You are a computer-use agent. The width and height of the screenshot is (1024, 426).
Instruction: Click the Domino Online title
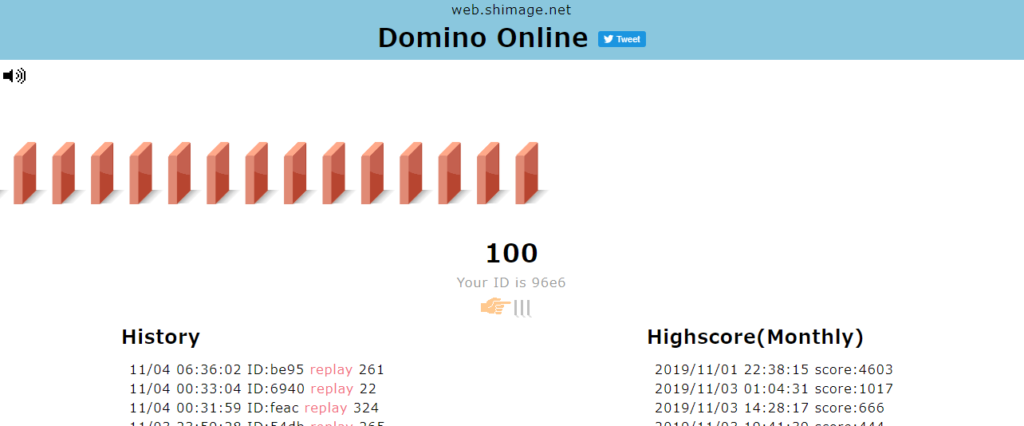click(x=483, y=38)
